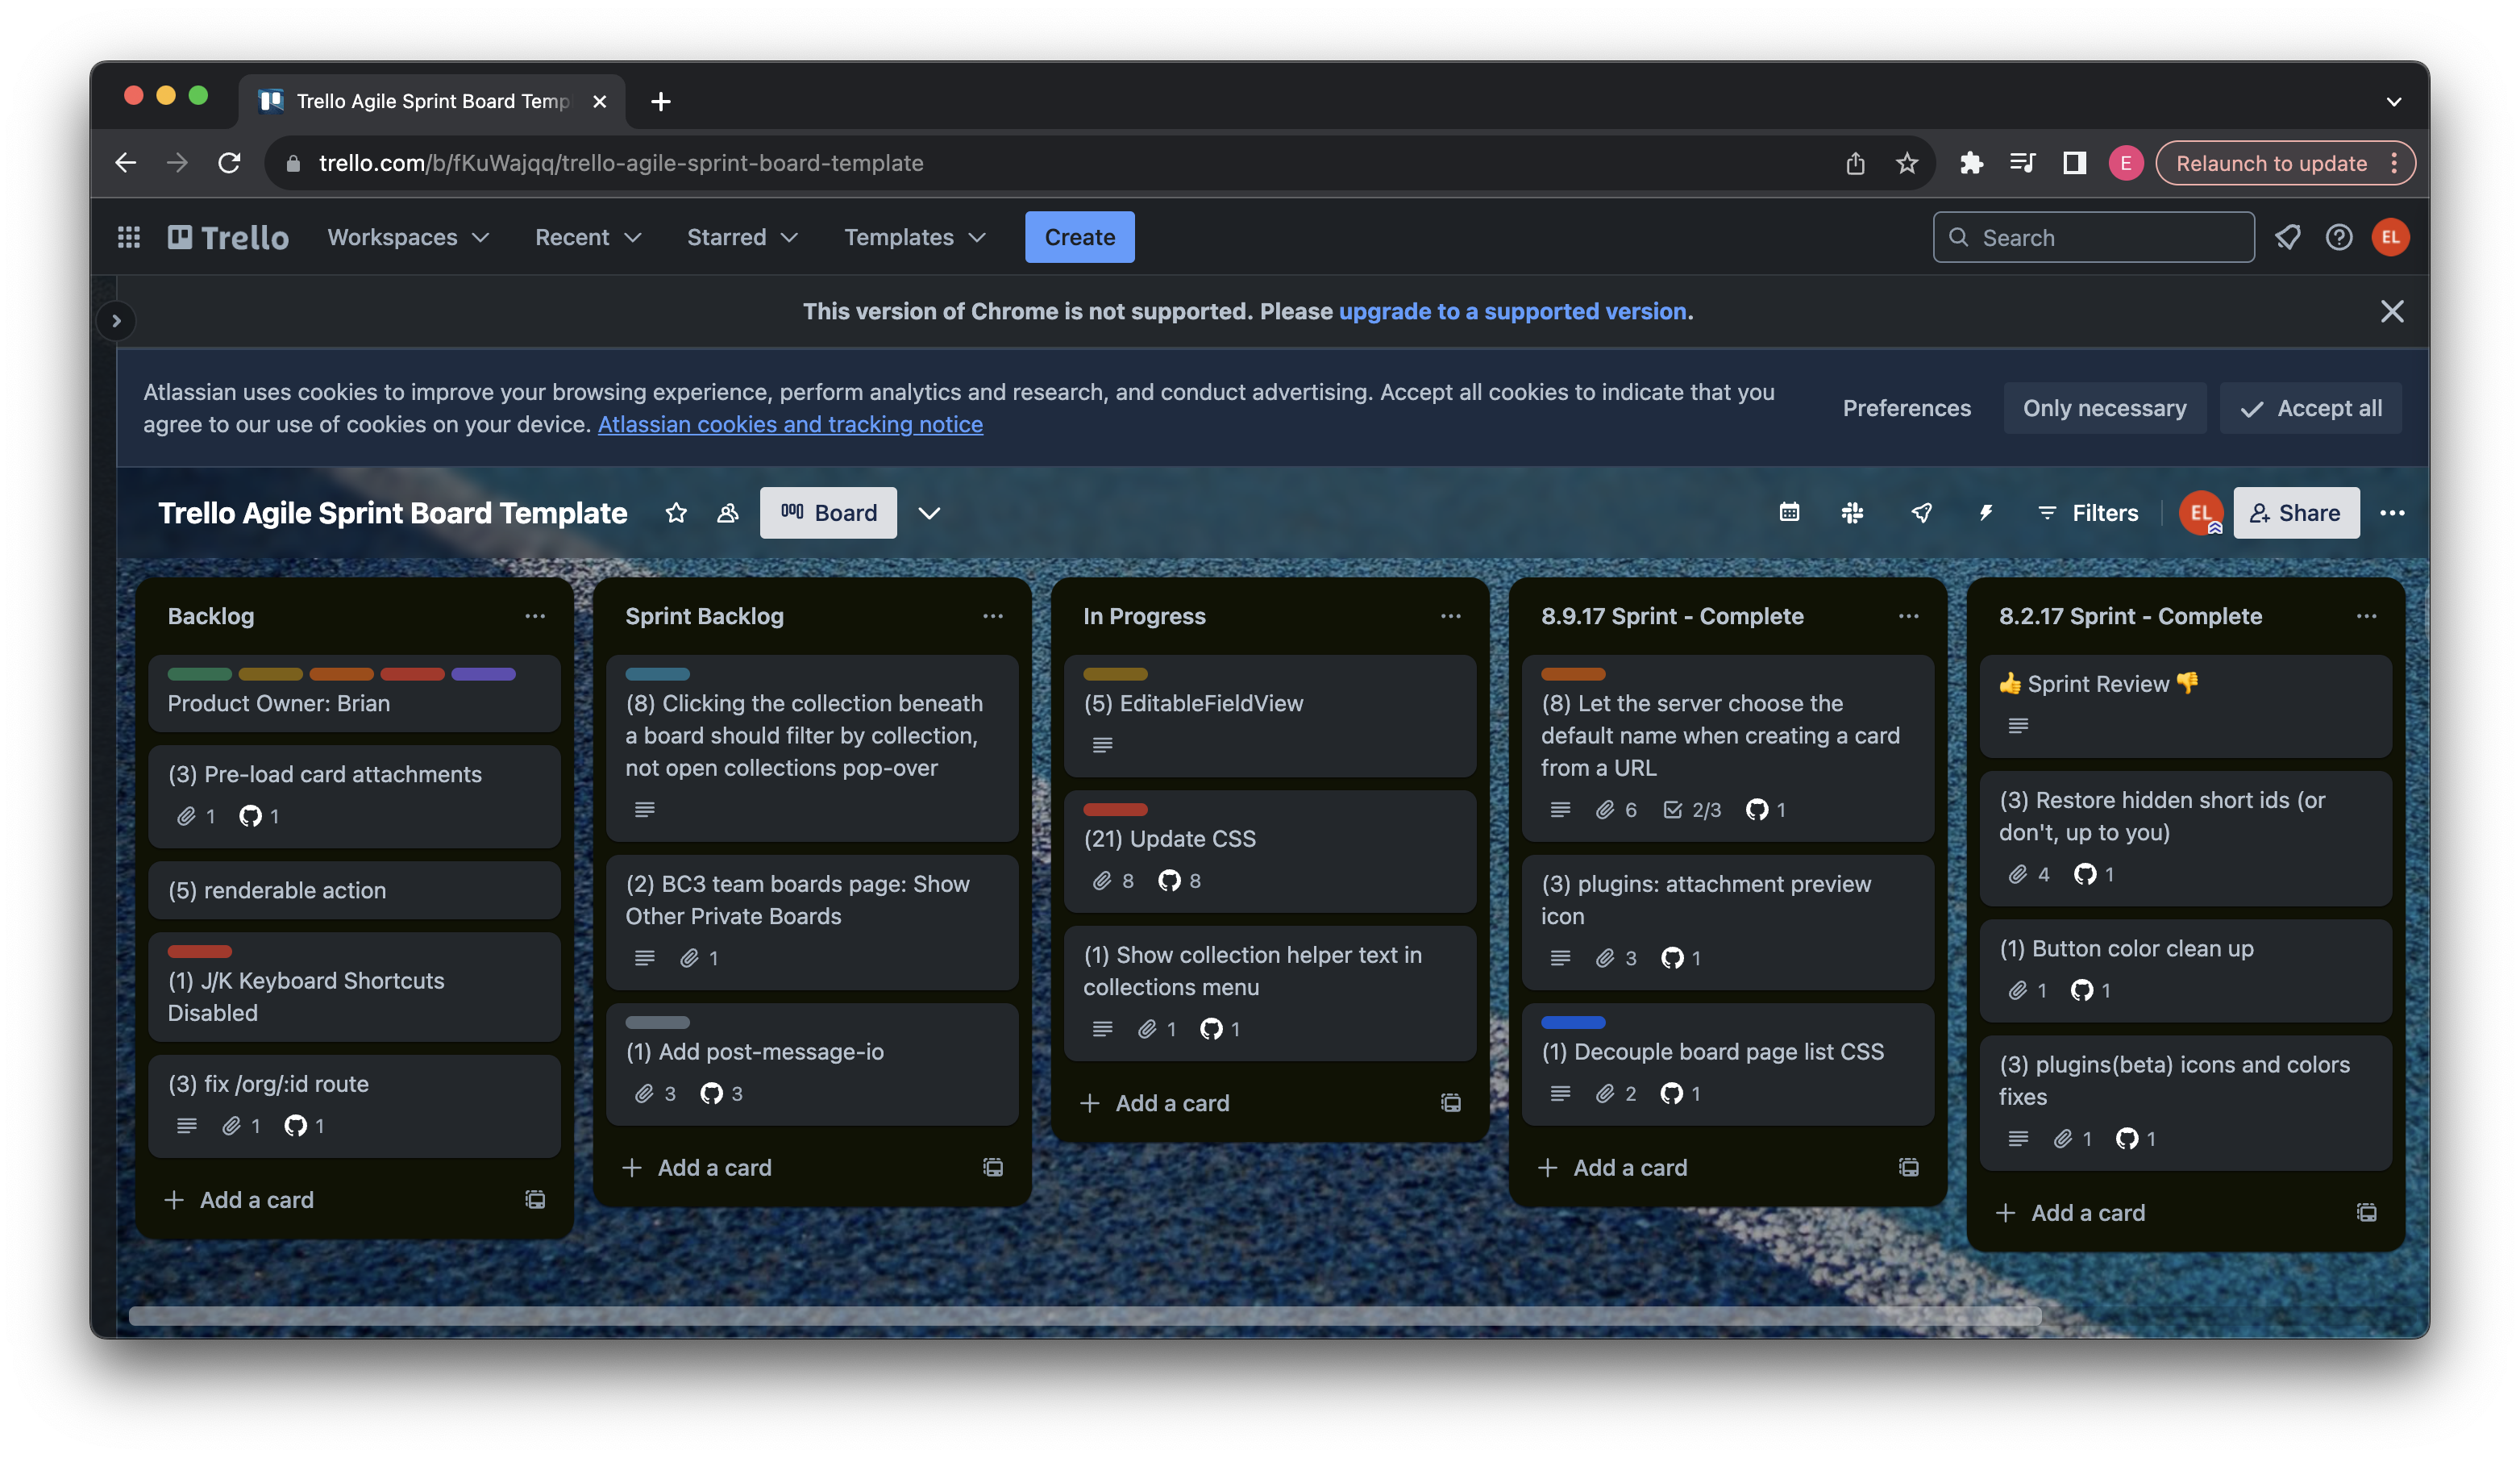Click the apps switcher grid icon

point(129,237)
